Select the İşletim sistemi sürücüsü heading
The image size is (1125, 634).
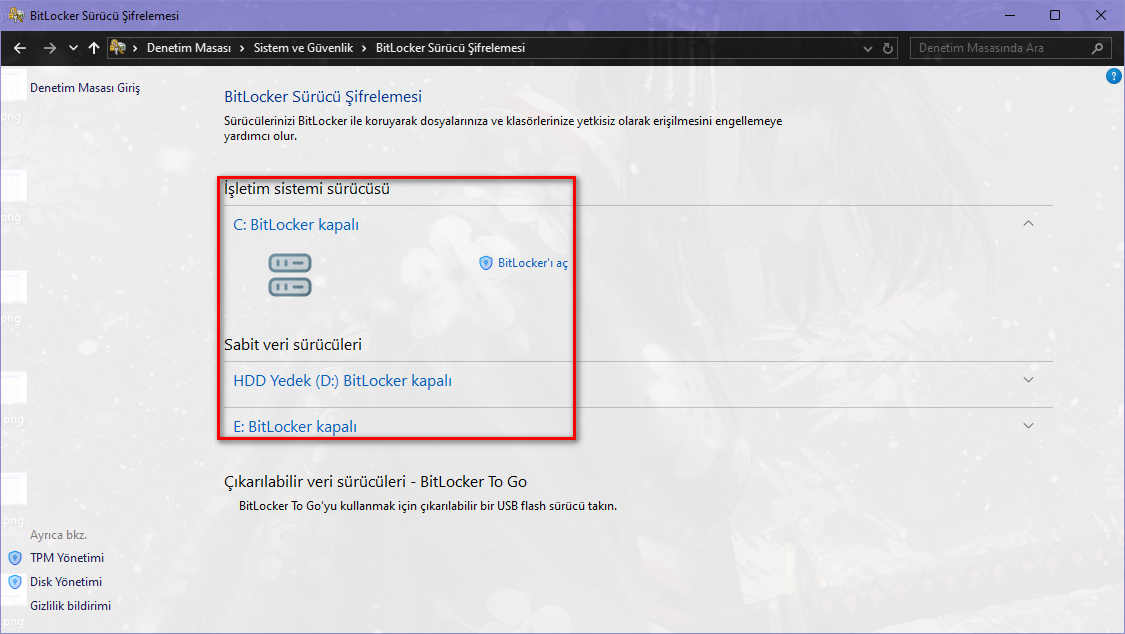pyautogui.click(x=307, y=189)
